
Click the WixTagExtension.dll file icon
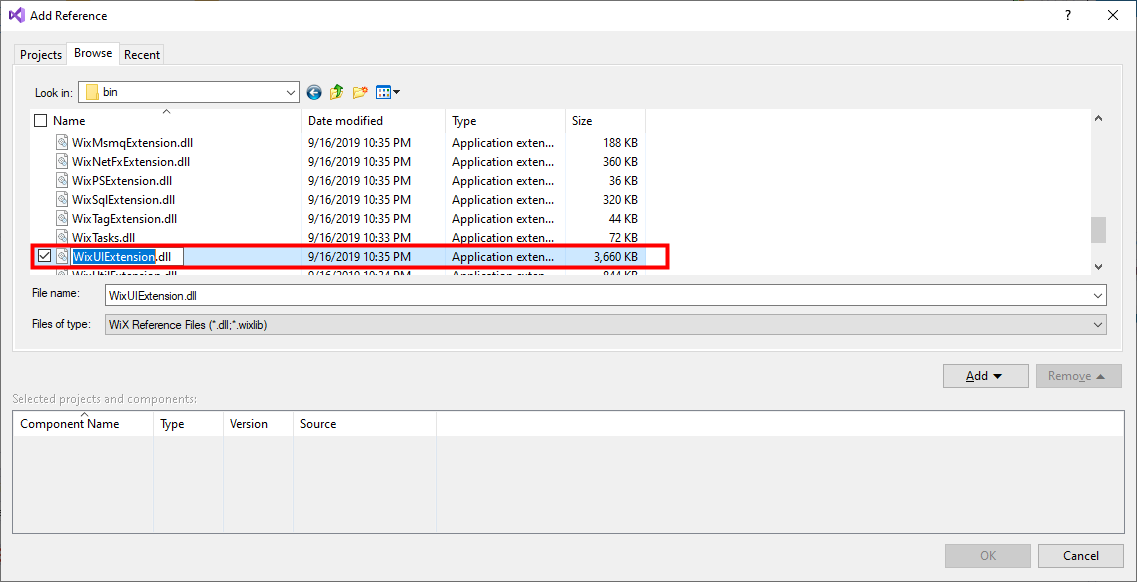[63, 218]
